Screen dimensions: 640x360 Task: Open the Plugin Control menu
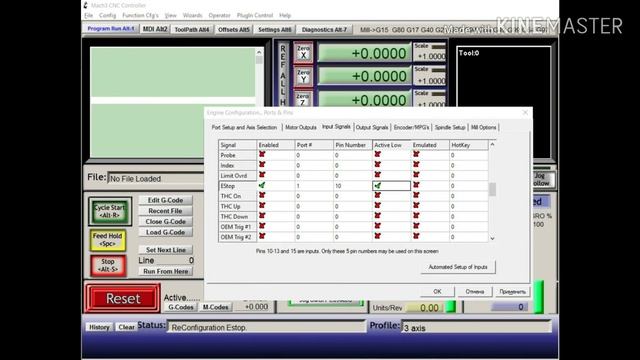click(x=255, y=15)
